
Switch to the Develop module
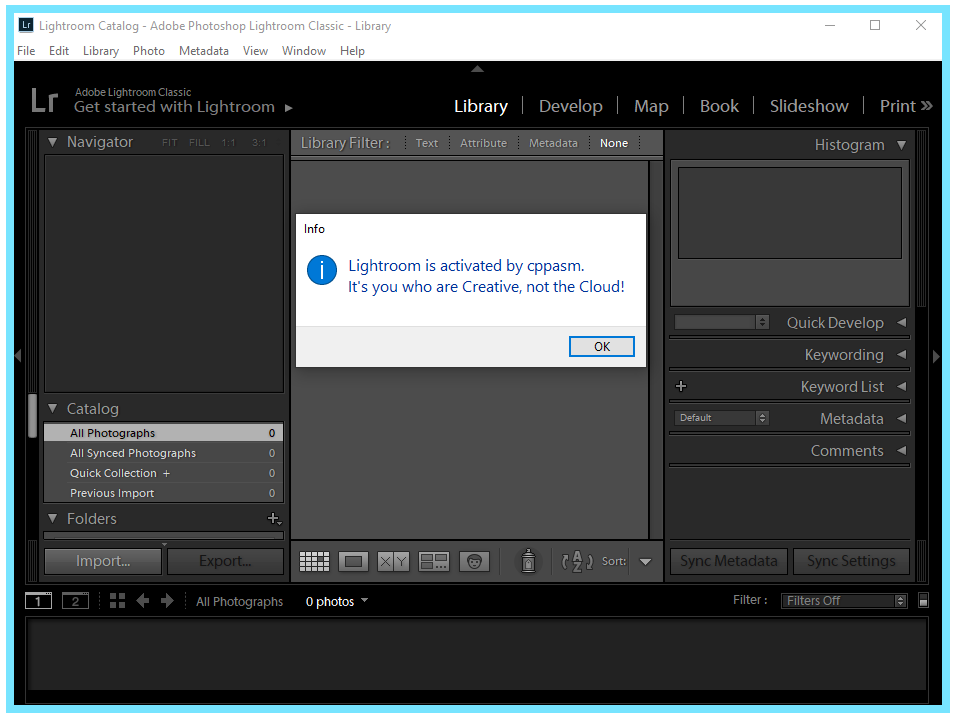[x=571, y=106]
